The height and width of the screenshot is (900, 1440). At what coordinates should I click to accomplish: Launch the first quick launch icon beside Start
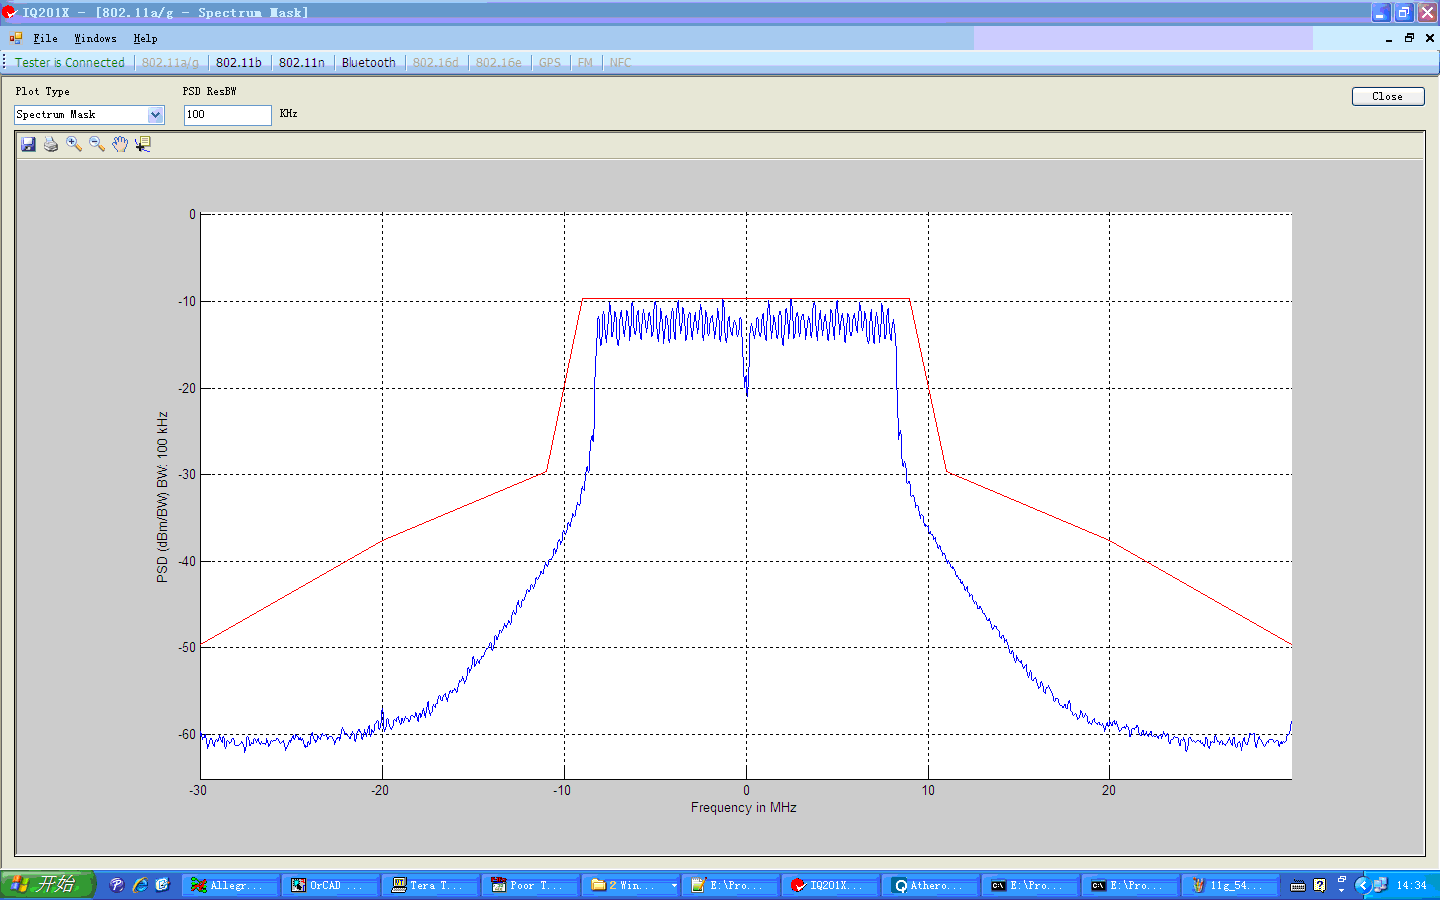pyautogui.click(x=117, y=885)
